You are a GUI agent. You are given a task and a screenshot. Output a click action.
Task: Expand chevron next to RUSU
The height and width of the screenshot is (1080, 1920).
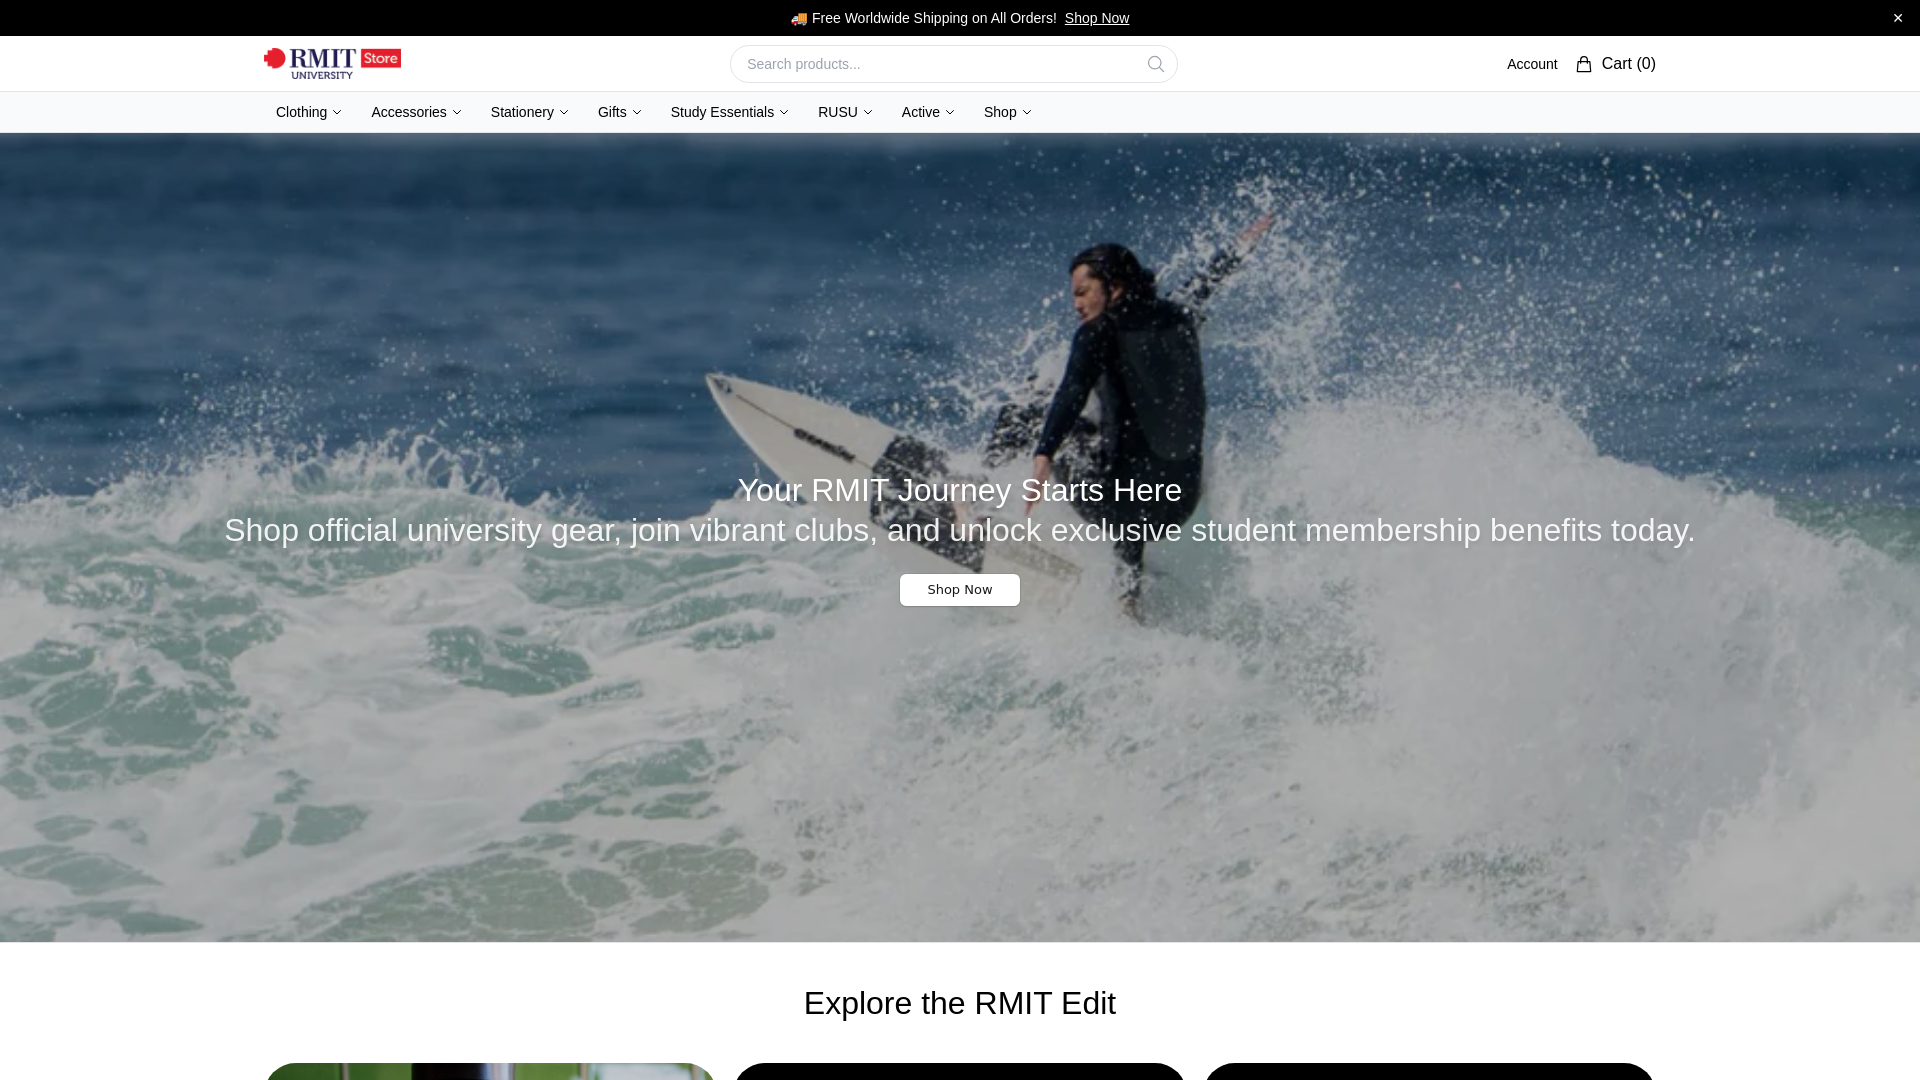tap(868, 112)
